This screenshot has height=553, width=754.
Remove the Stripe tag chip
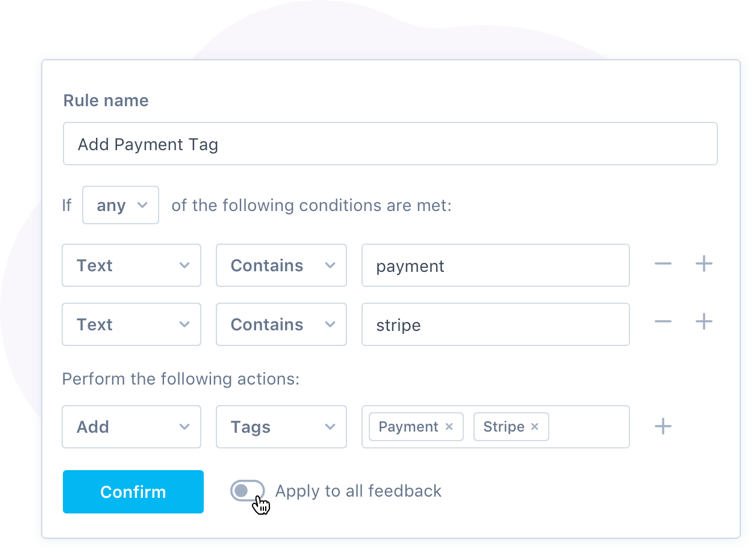tap(534, 427)
